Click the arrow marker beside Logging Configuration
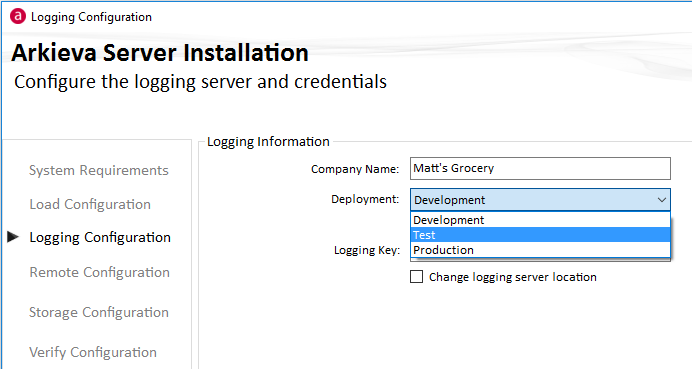The width and height of the screenshot is (692, 369). 13,237
